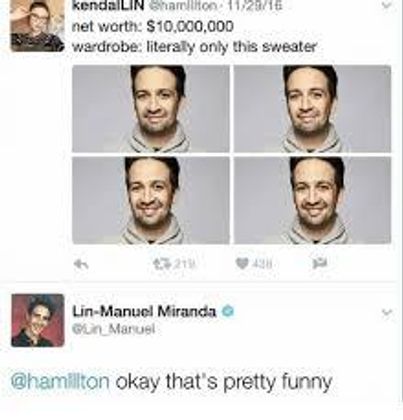Image resolution: width=403 pixels, height=420 pixels.
Task: Open the top-left photo in the grid
Action: coord(151,109)
